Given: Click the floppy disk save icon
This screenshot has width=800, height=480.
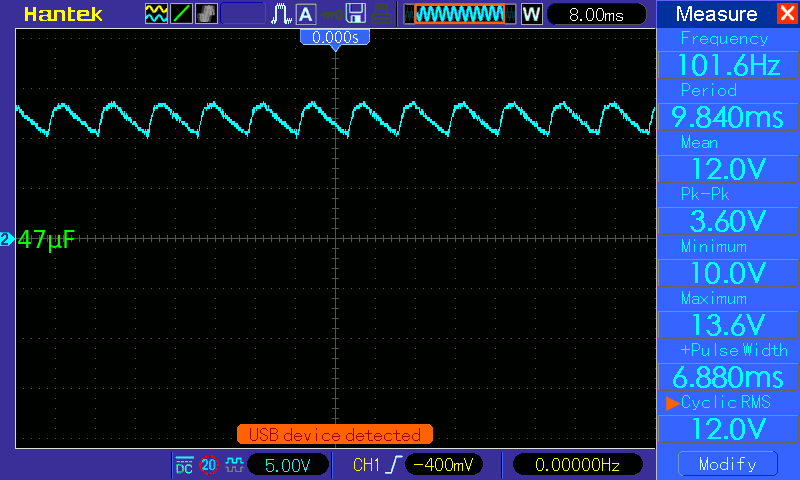Looking at the screenshot, I should click(356, 14).
